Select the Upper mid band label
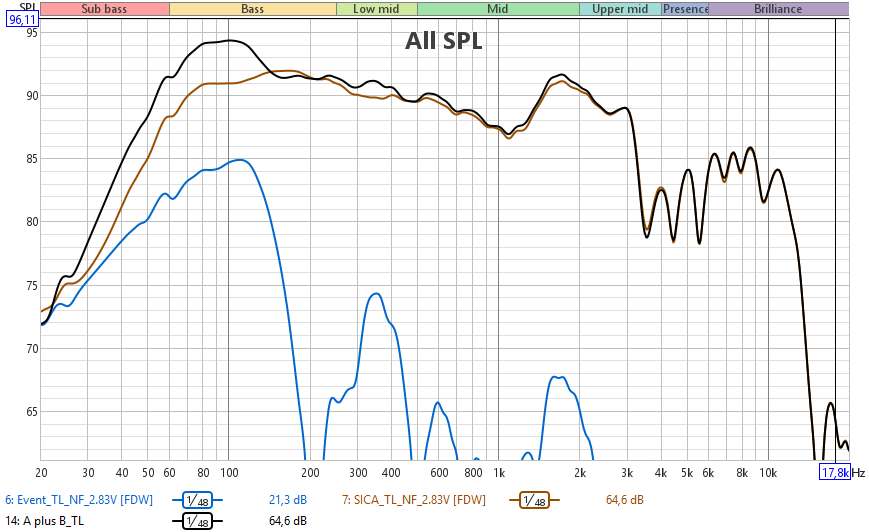 pyautogui.click(x=619, y=9)
